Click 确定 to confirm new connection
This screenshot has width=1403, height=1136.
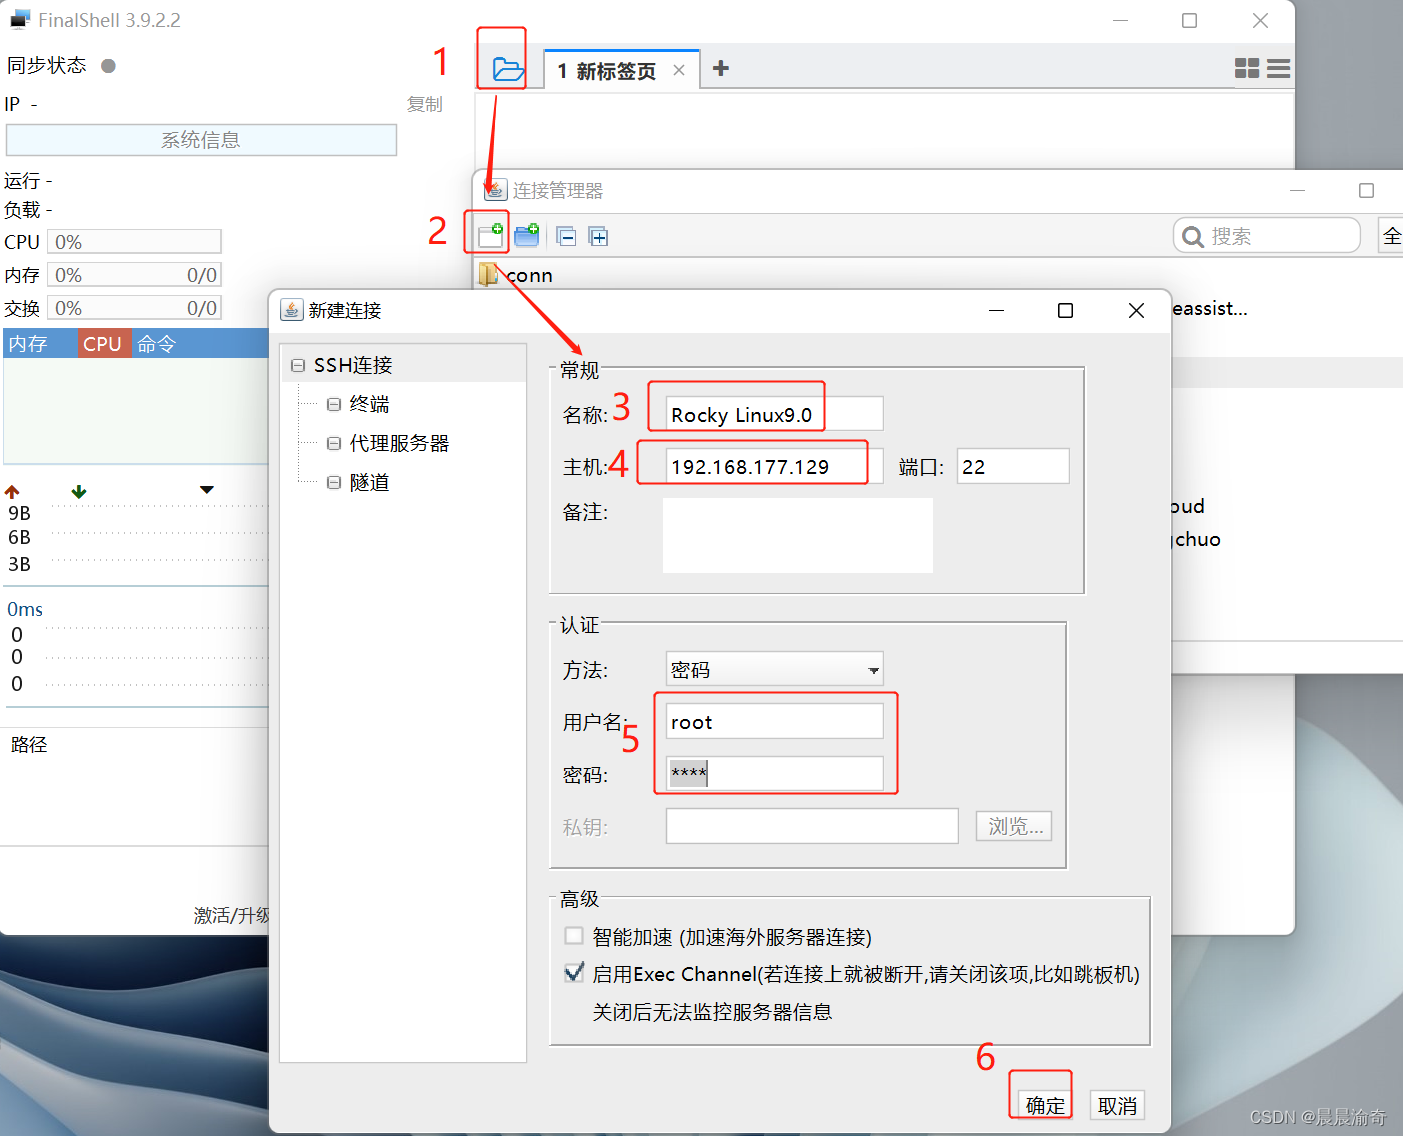click(x=1044, y=1105)
